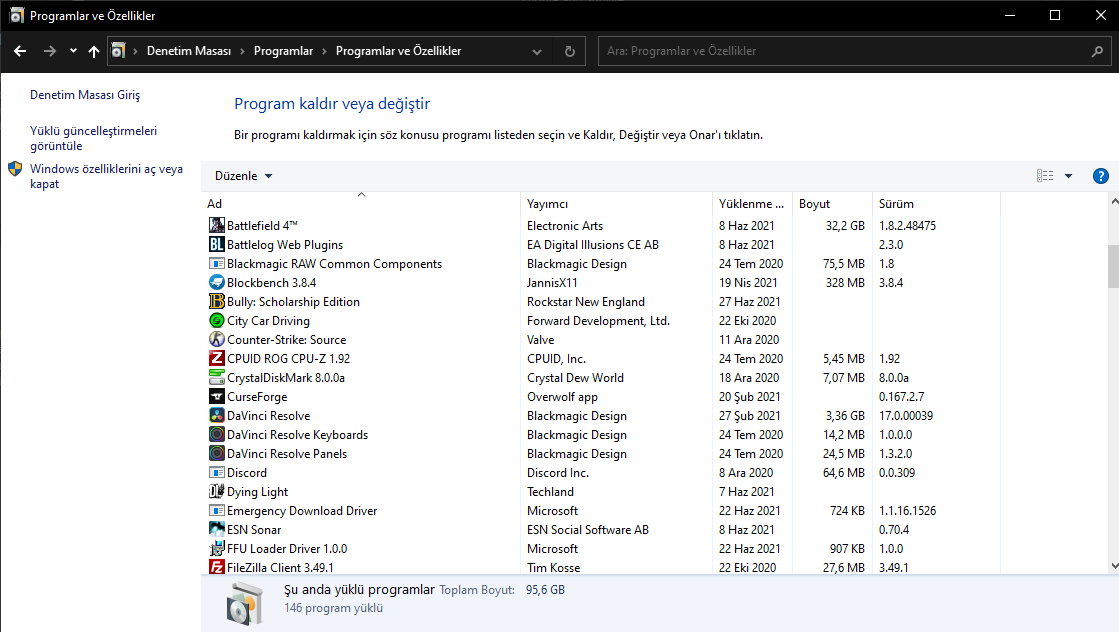The image size is (1119, 632).
Task: Click the City Car Driving icon
Action: coord(216,320)
